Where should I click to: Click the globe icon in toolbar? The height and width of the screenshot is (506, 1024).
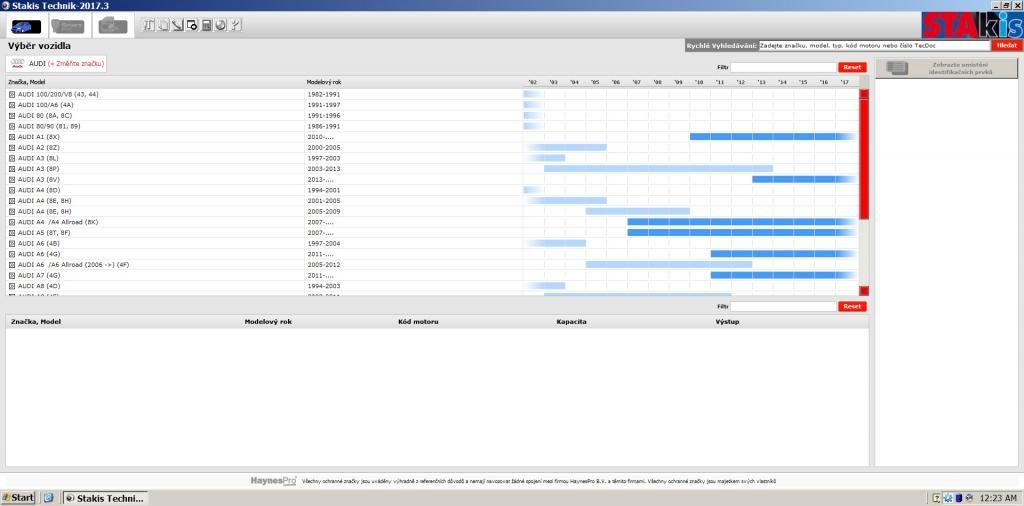tap(220, 25)
